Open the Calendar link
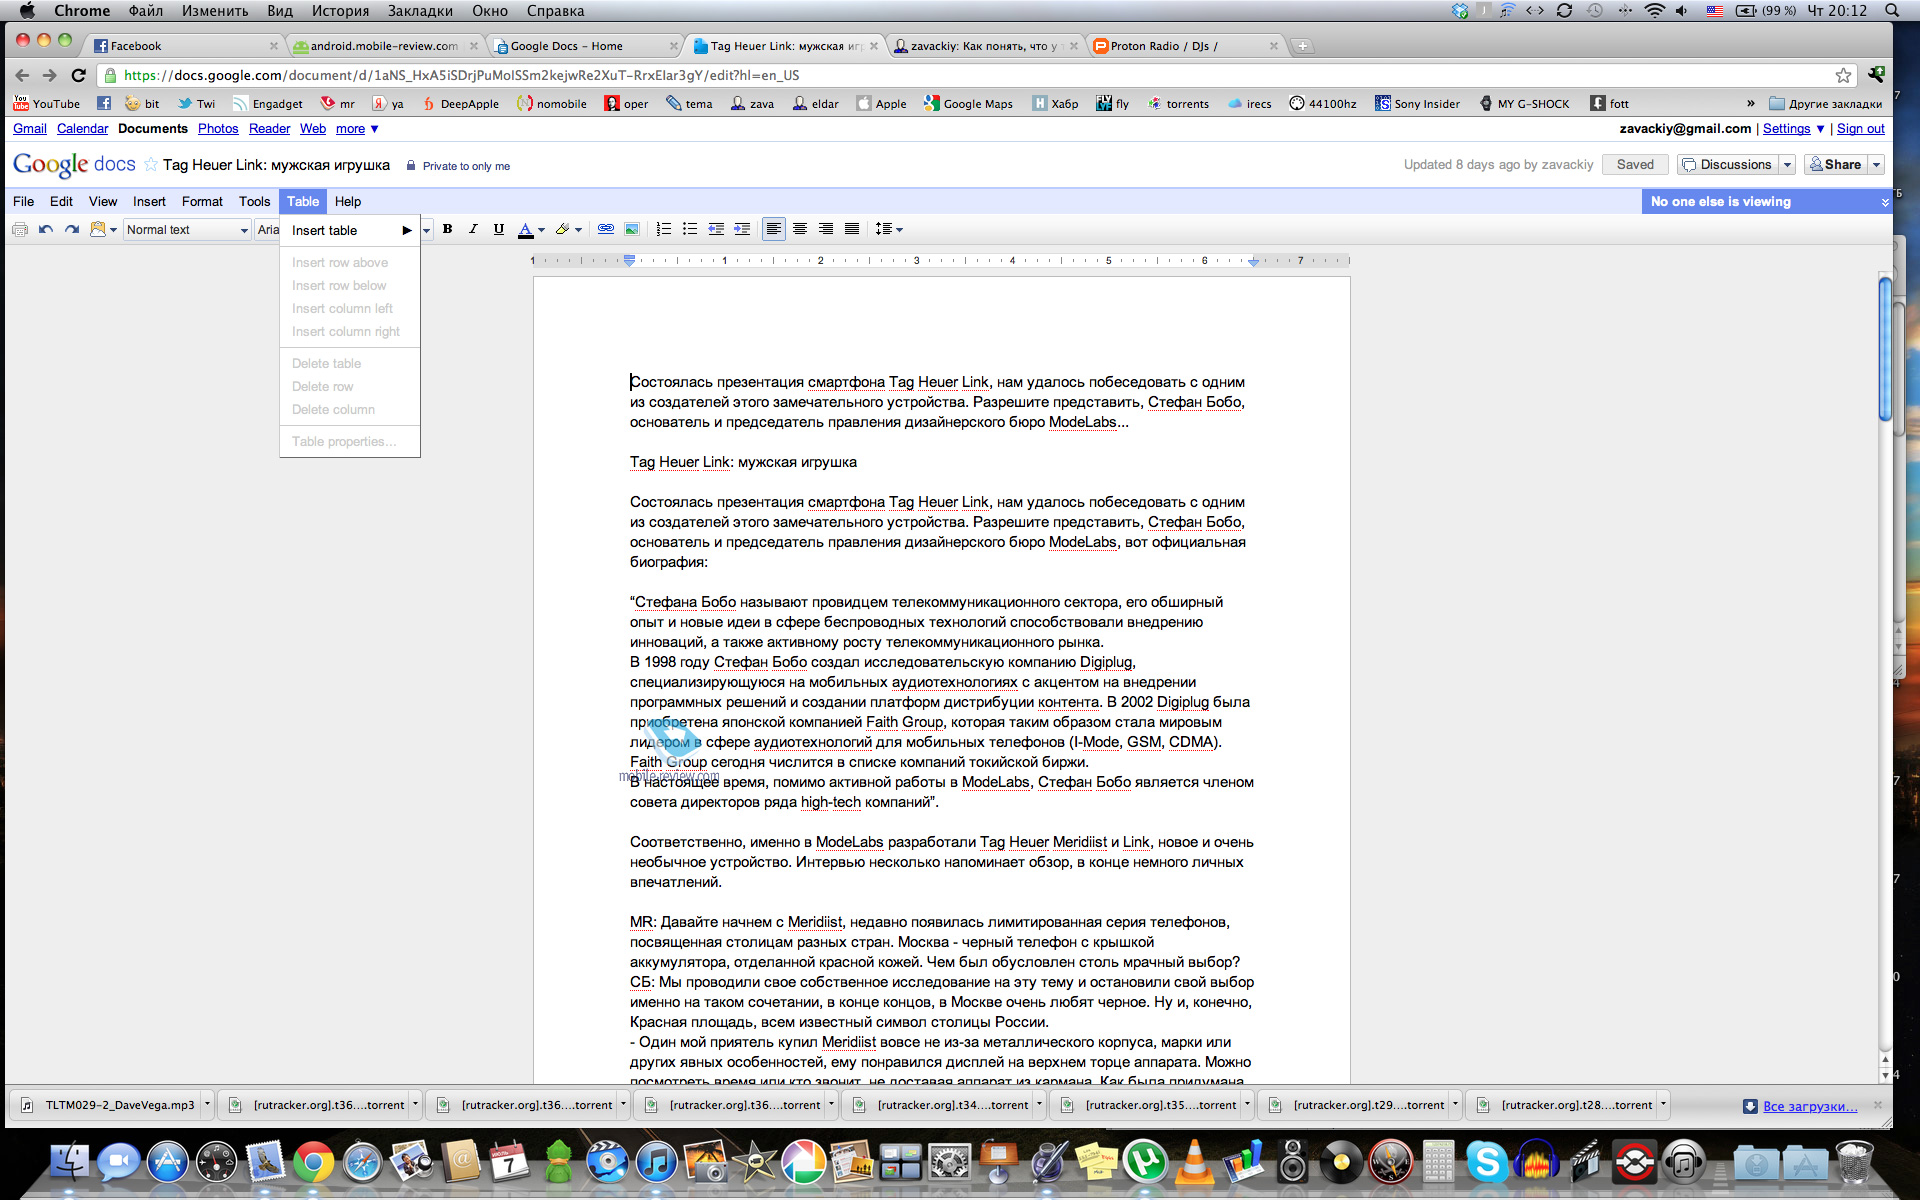Image resolution: width=1920 pixels, height=1200 pixels. (82, 129)
